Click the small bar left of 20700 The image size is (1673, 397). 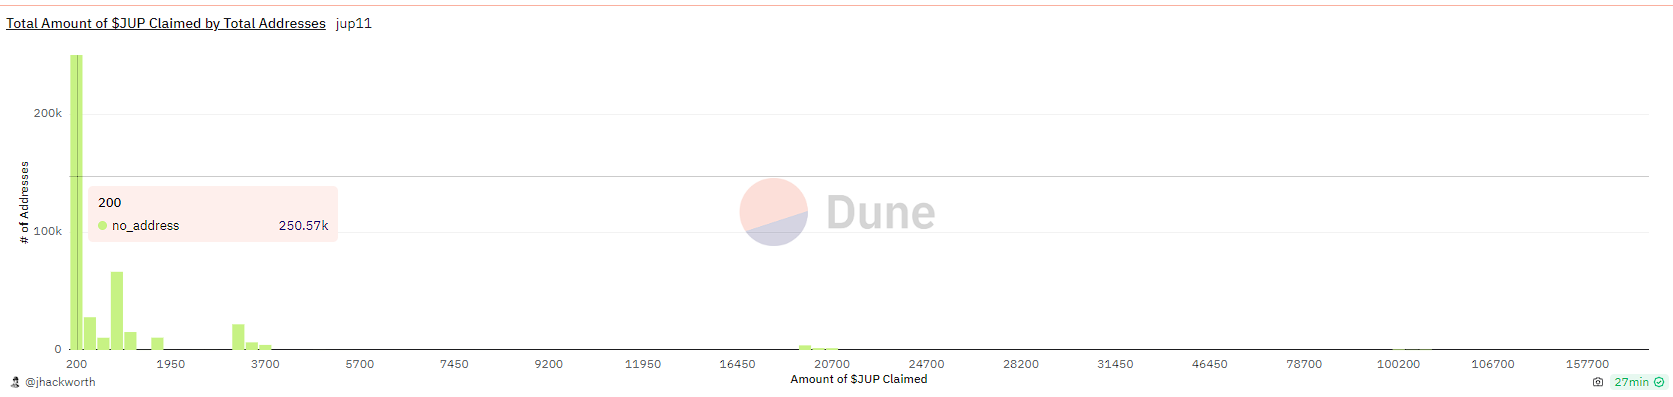coord(805,347)
